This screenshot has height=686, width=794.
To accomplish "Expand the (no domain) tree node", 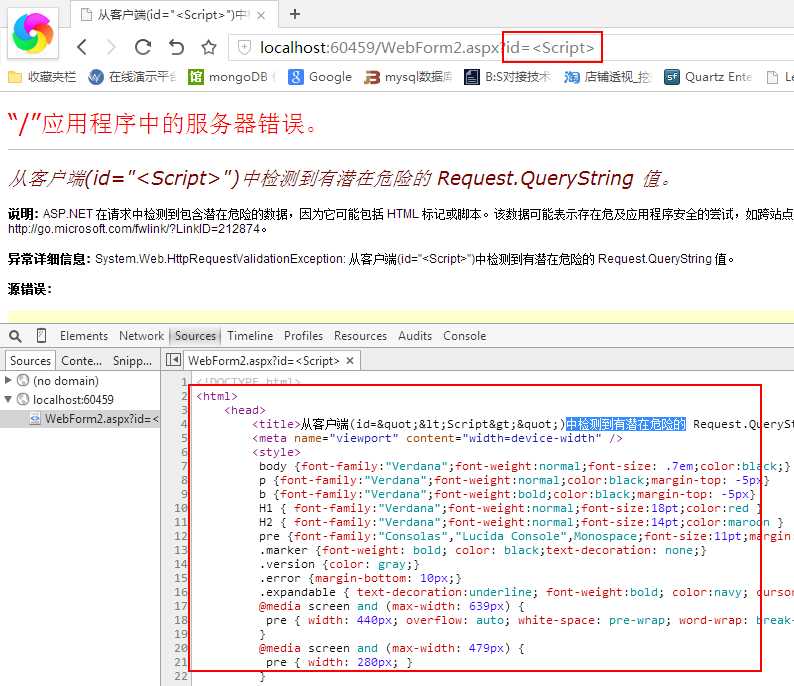I will 8,379.
